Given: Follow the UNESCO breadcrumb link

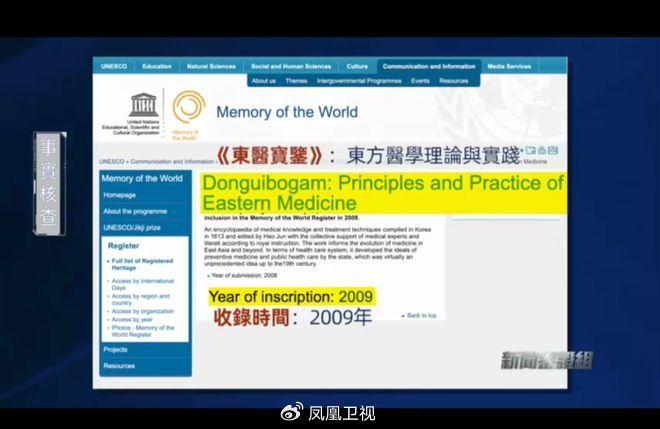Looking at the screenshot, I should point(112,162).
